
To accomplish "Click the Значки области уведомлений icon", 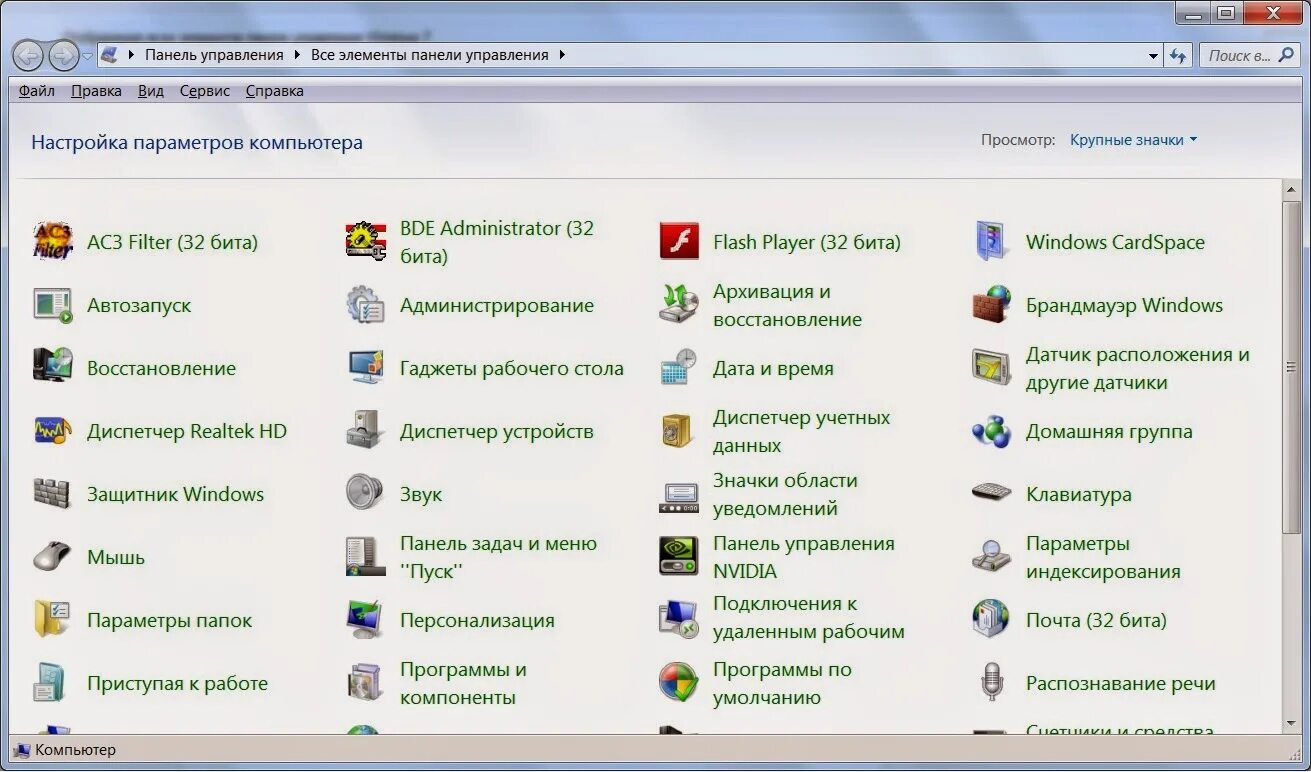I will [x=679, y=496].
